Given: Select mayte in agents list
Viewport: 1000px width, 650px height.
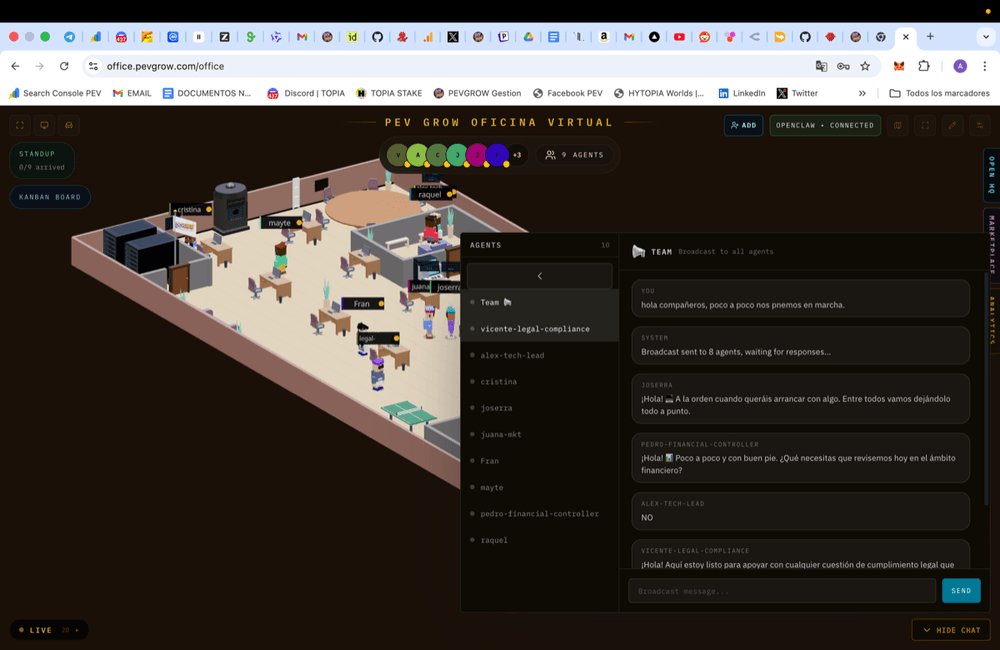Looking at the screenshot, I should [540, 487].
